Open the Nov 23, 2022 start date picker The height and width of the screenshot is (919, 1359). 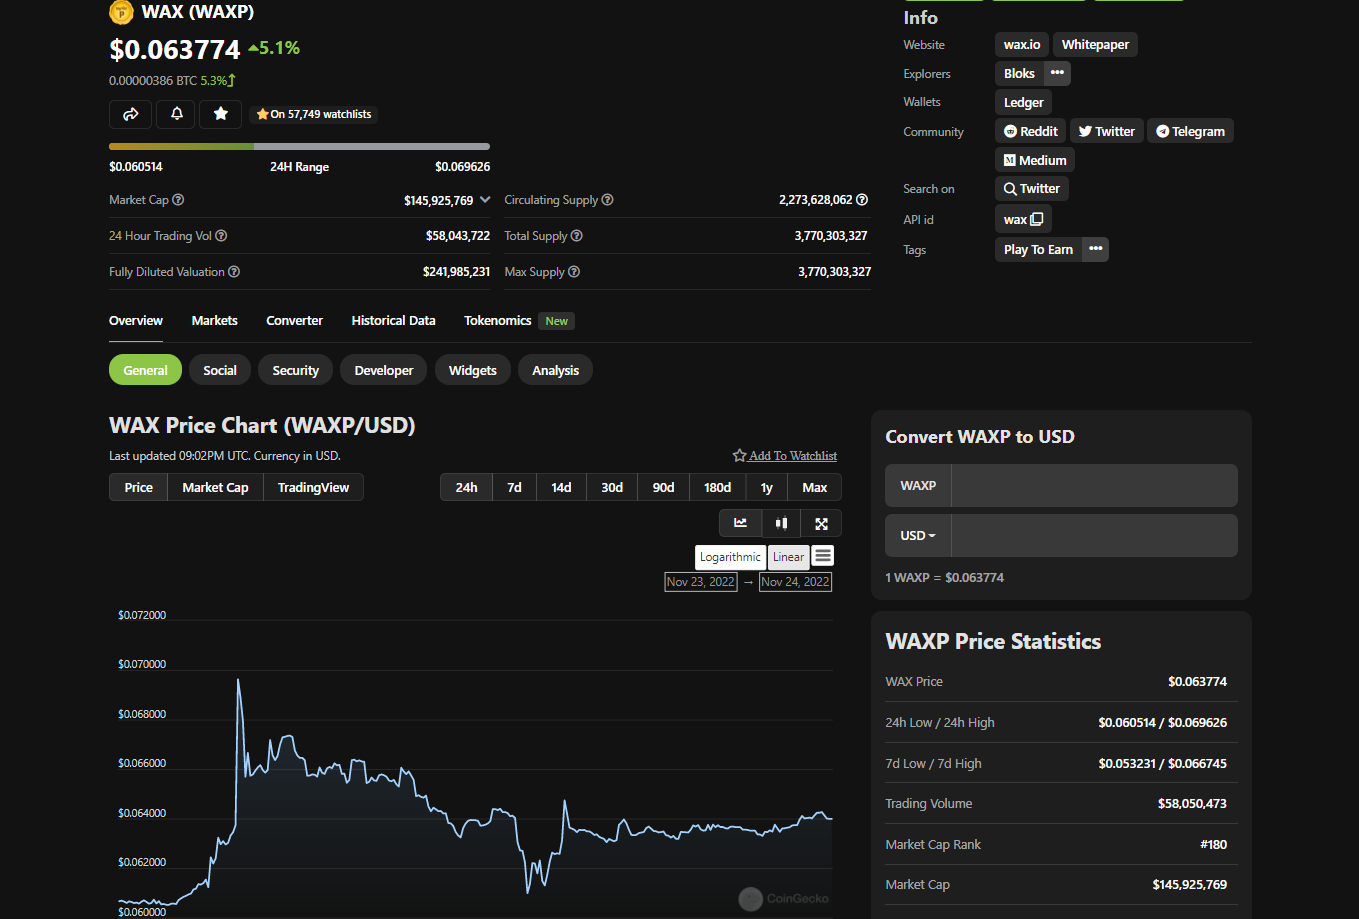(701, 581)
